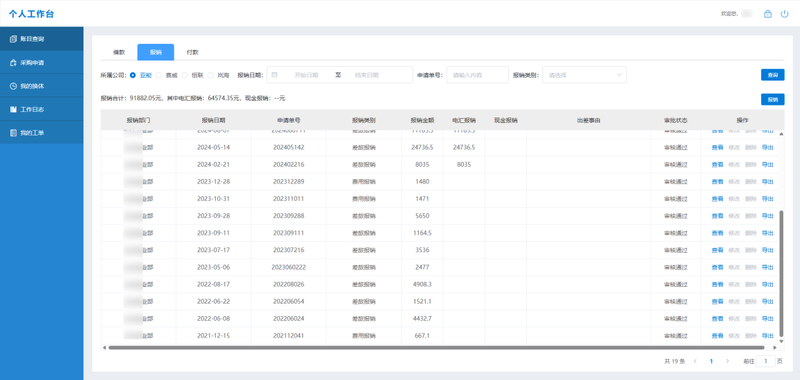Switch to the 报销 tab
The width and height of the screenshot is (800, 380).
click(x=156, y=52)
